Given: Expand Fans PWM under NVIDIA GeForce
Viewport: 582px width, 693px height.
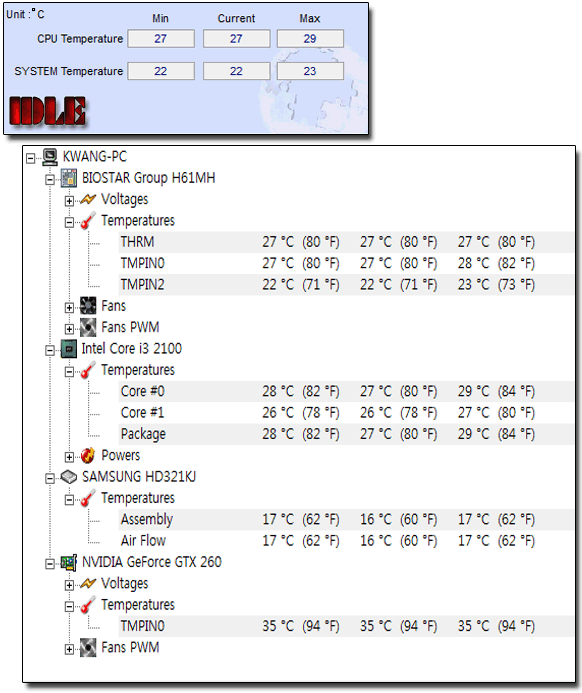Looking at the screenshot, I should click(69, 649).
